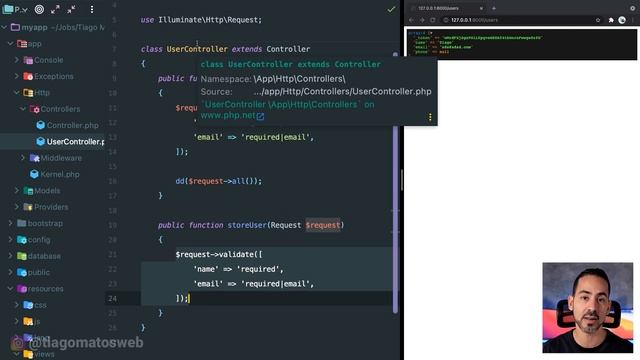Click the 'dd($request->all());' code line

click(219, 181)
